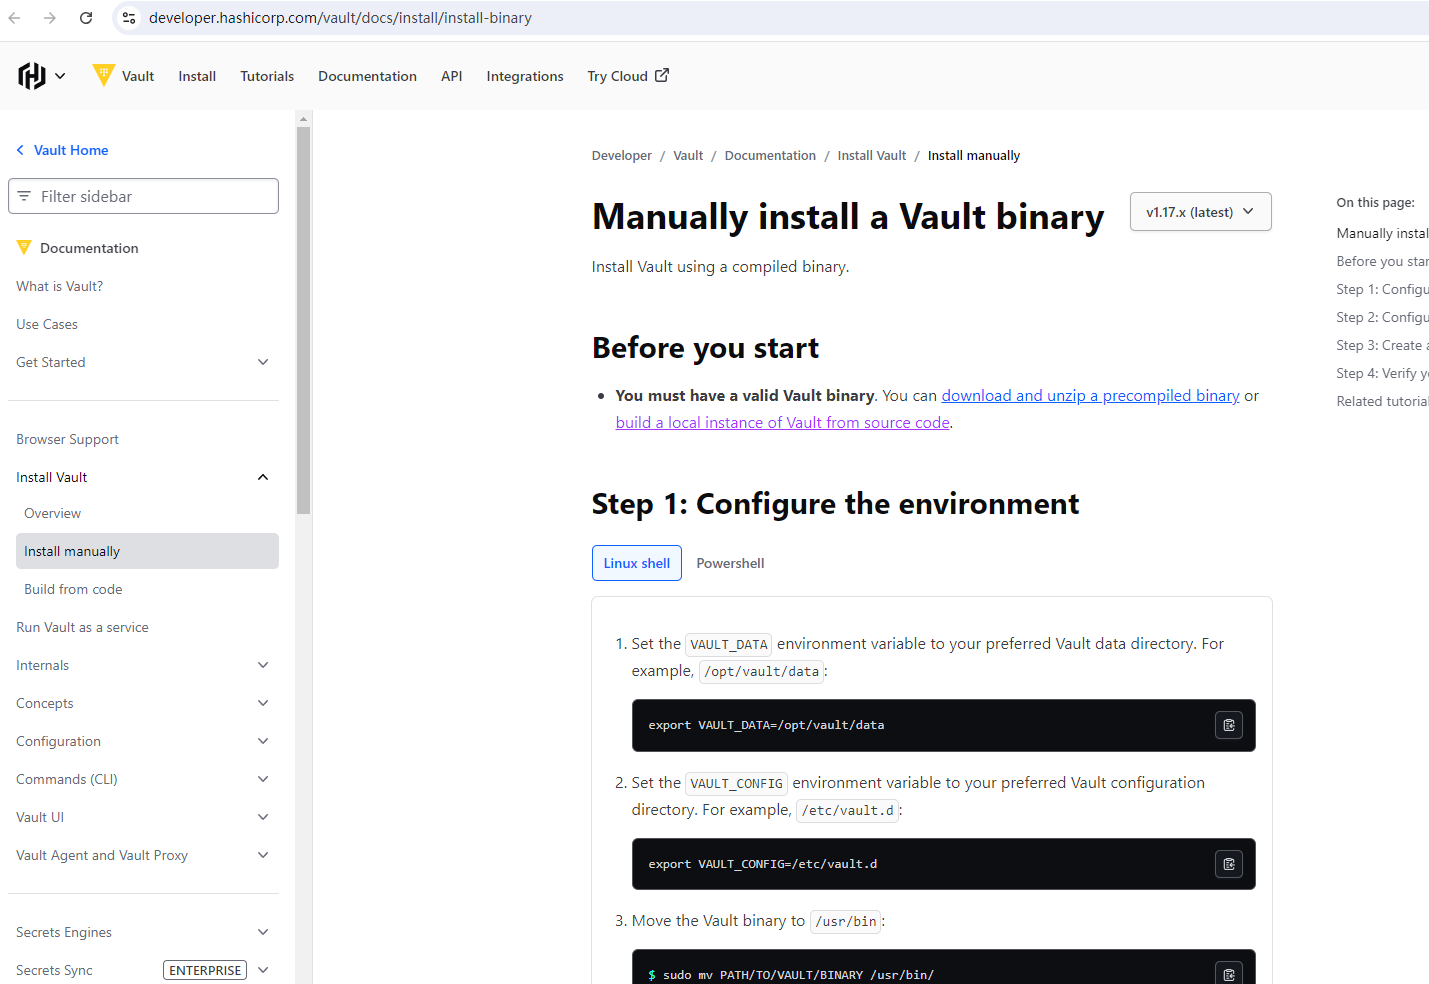Jump to Step 1 in page outline

tap(1382, 289)
